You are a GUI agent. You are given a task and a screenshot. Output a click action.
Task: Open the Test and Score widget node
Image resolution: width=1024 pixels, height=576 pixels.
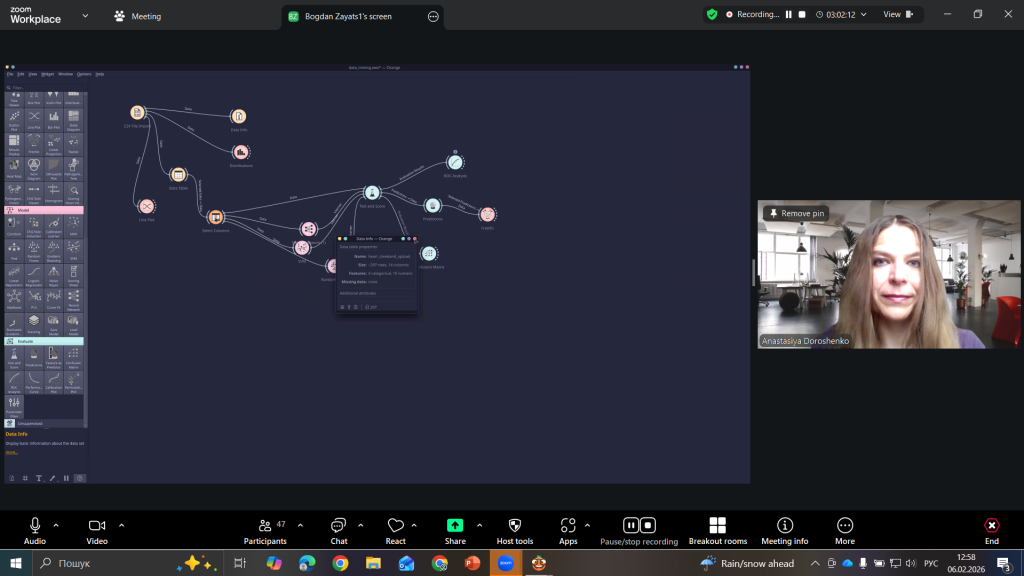[x=372, y=192]
